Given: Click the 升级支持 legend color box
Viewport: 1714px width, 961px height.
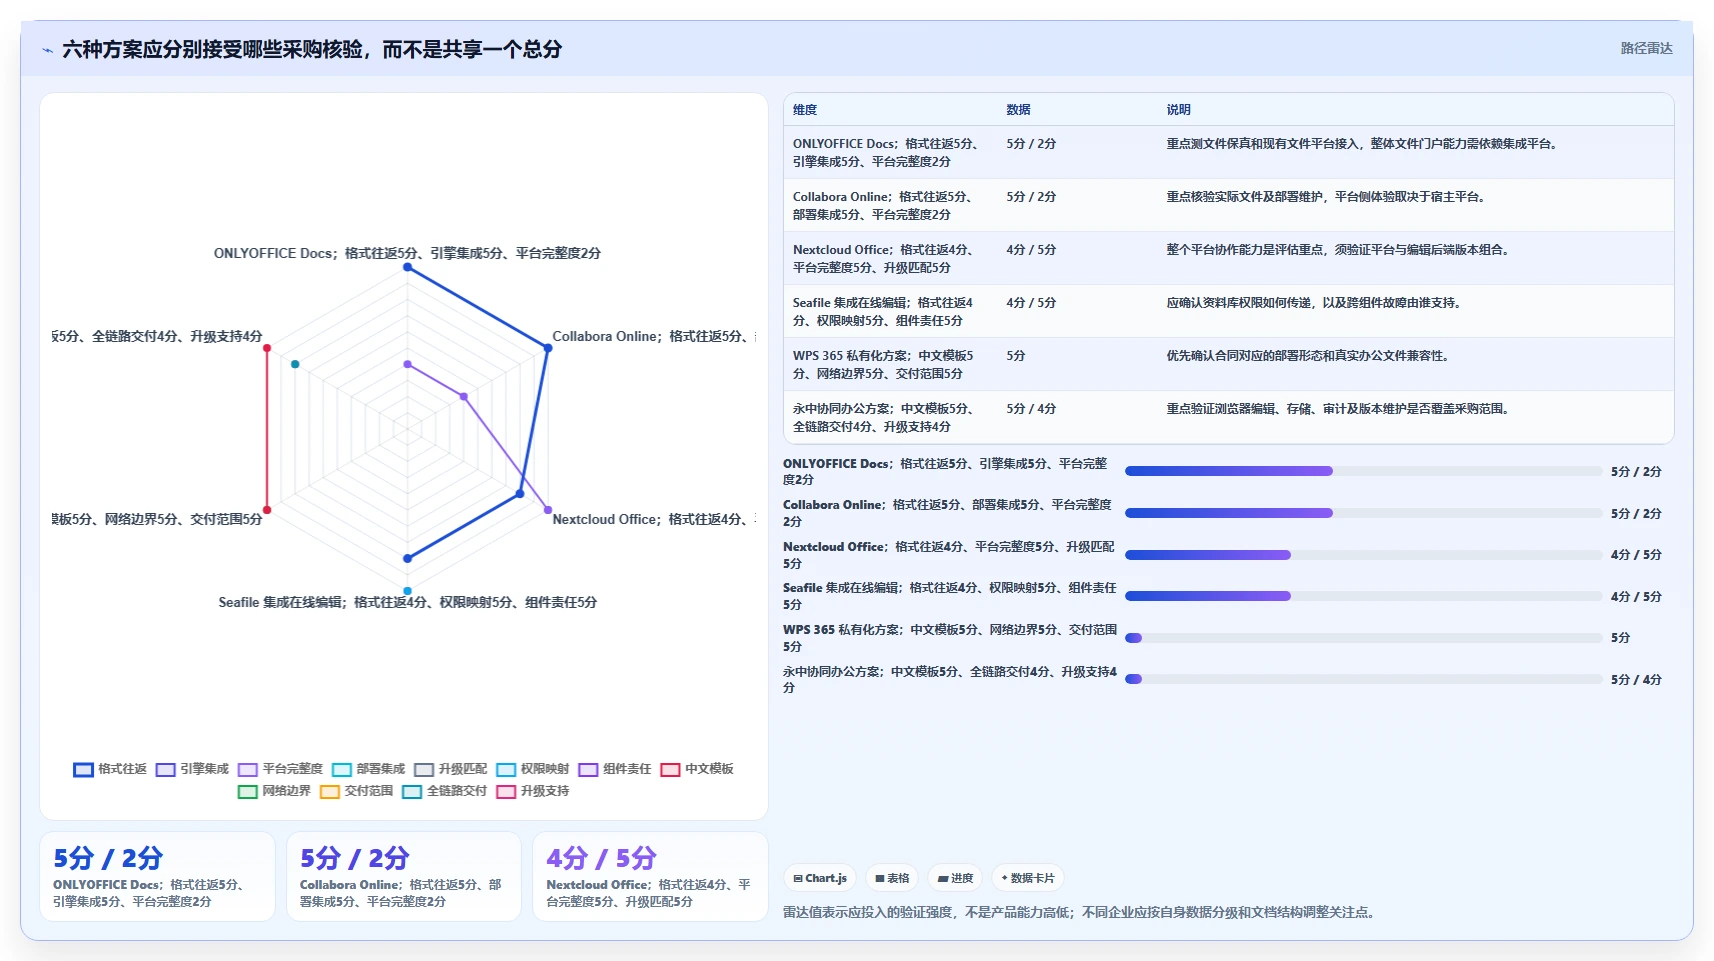Looking at the screenshot, I should pyautogui.click(x=506, y=792).
